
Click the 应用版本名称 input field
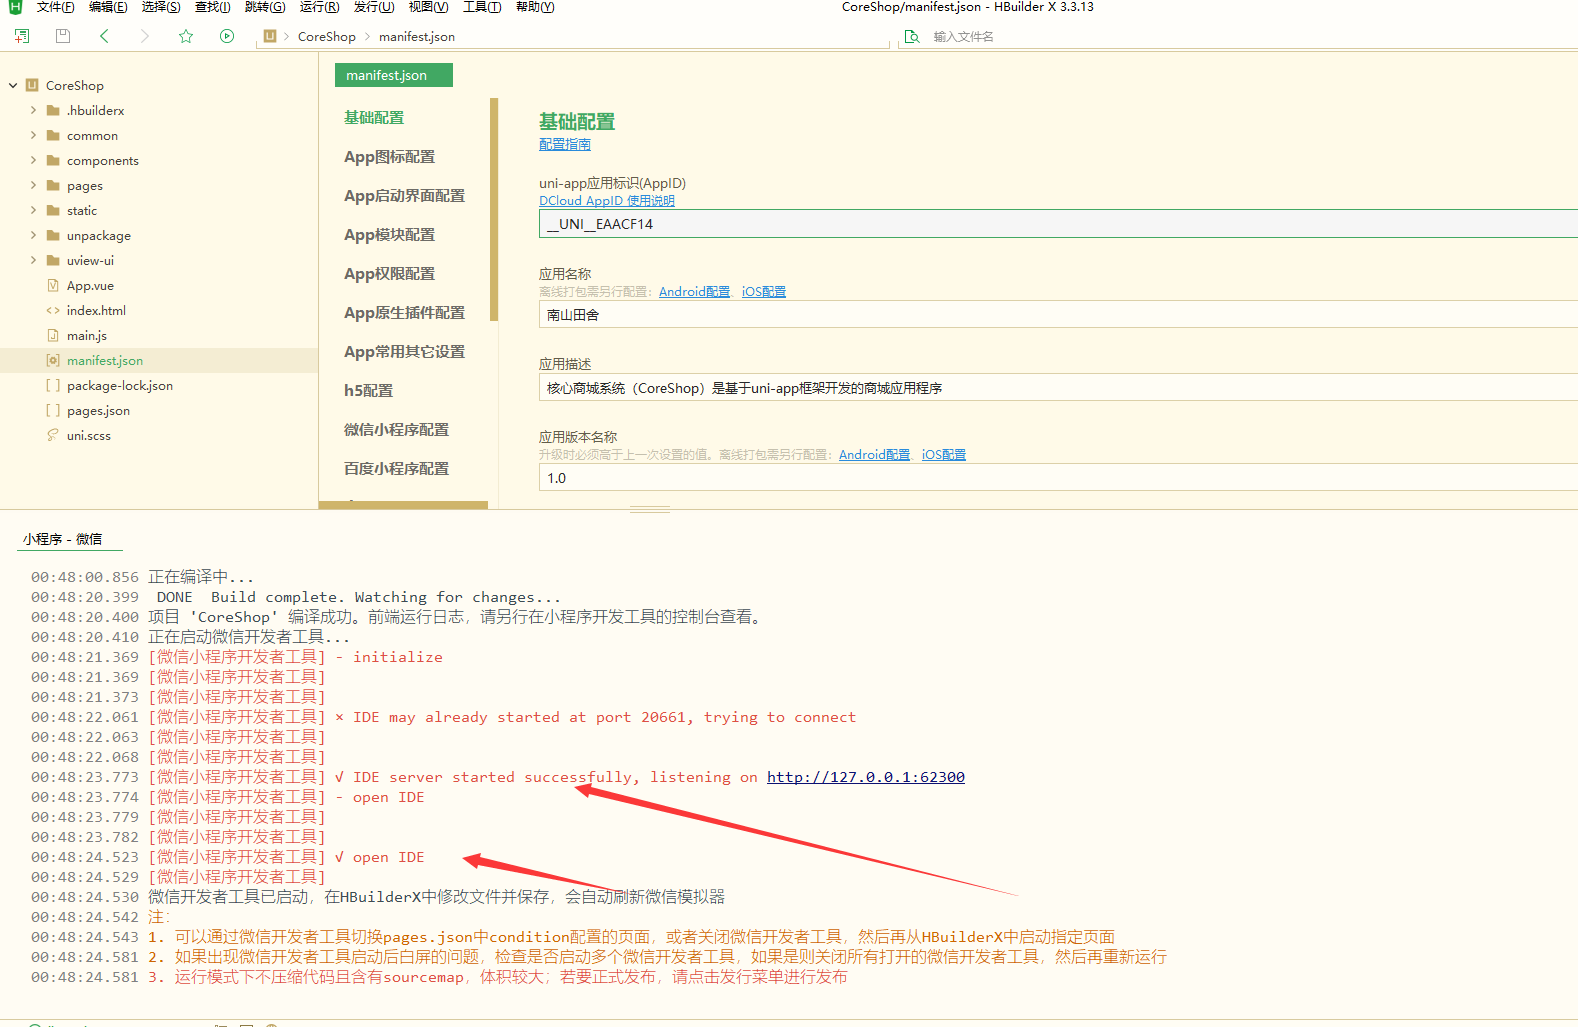(1058, 478)
